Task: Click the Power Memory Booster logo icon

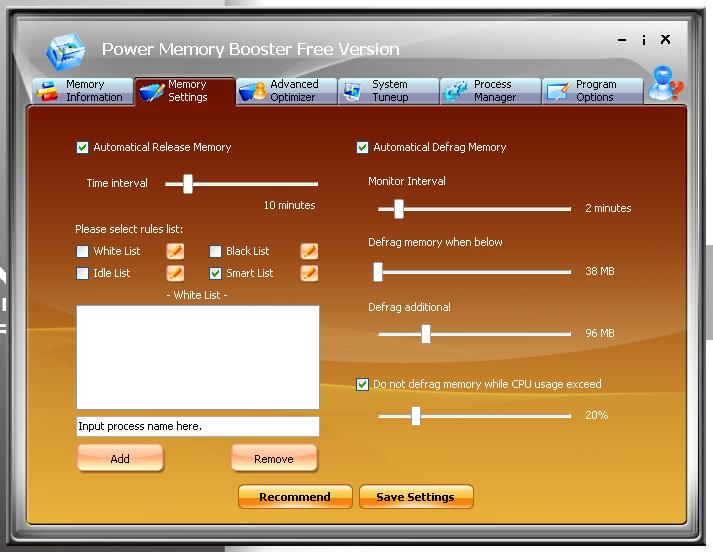Action: click(66, 51)
